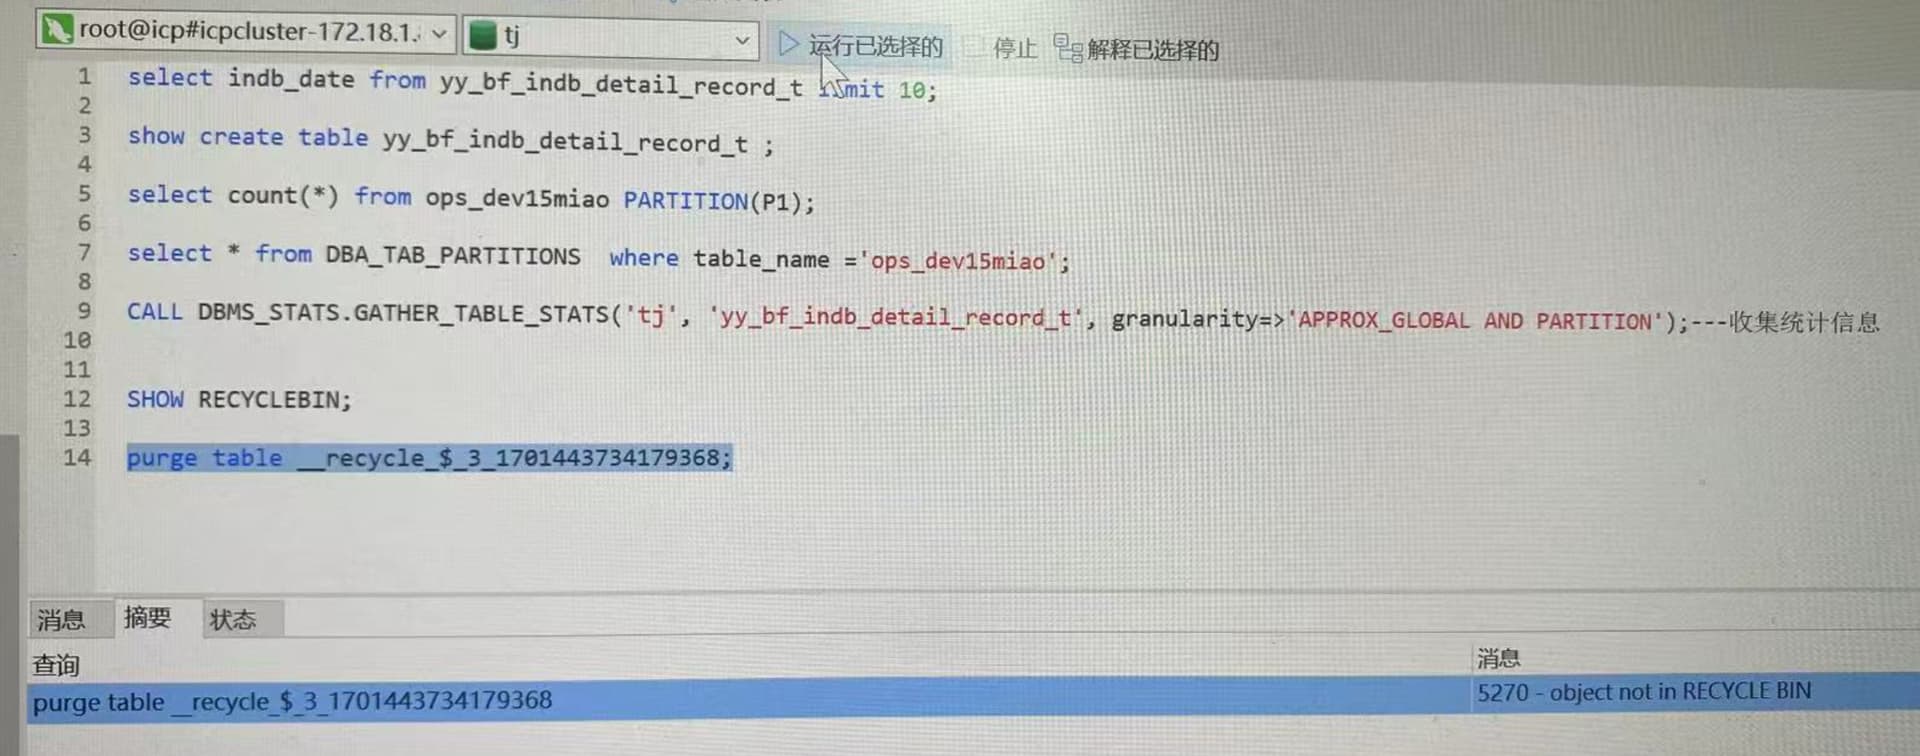Click the green database icon beside tj

(x=483, y=36)
